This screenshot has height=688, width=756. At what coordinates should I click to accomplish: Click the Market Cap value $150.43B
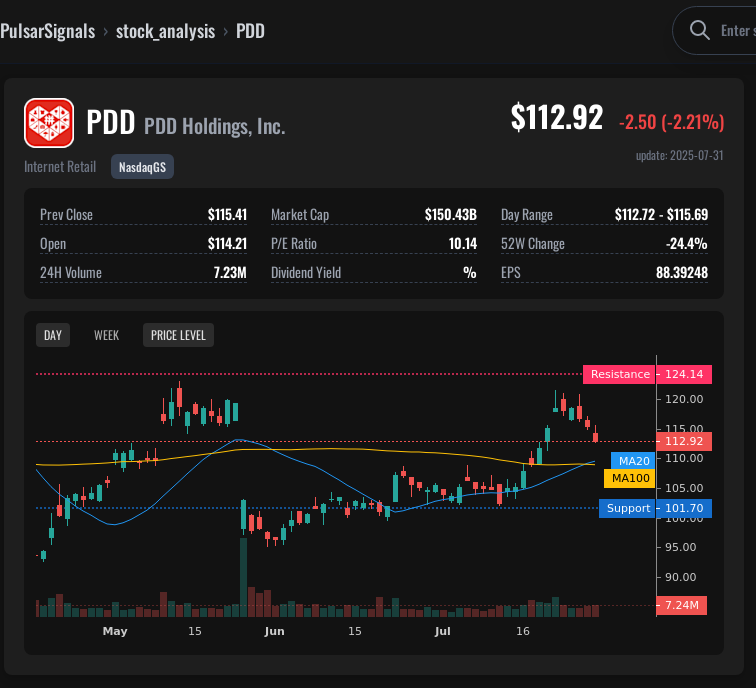(x=450, y=215)
